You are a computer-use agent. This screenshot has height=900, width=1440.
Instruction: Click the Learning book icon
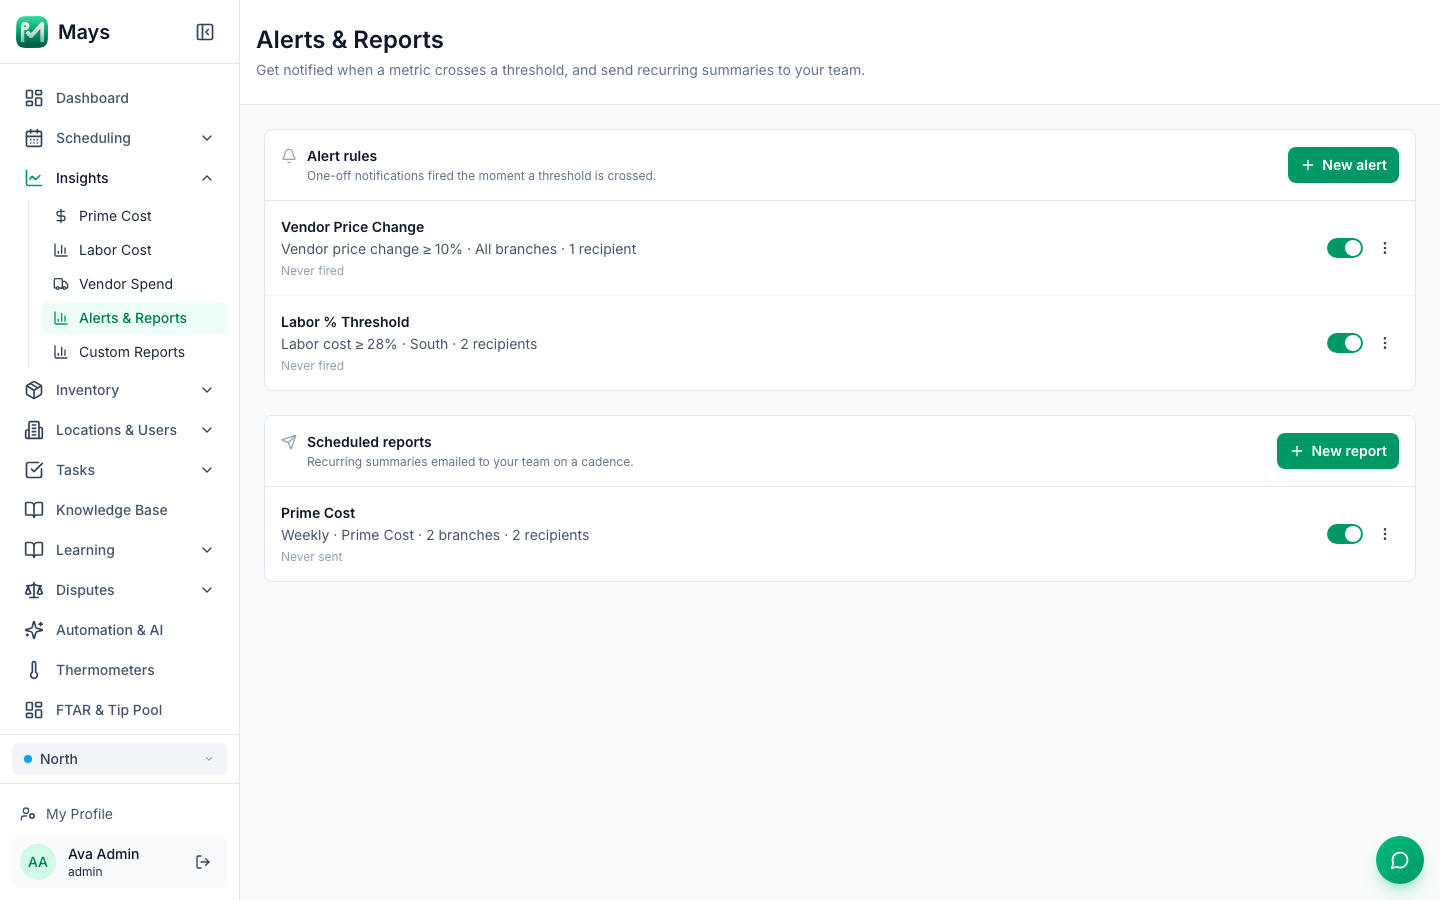pyautogui.click(x=34, y=550)
